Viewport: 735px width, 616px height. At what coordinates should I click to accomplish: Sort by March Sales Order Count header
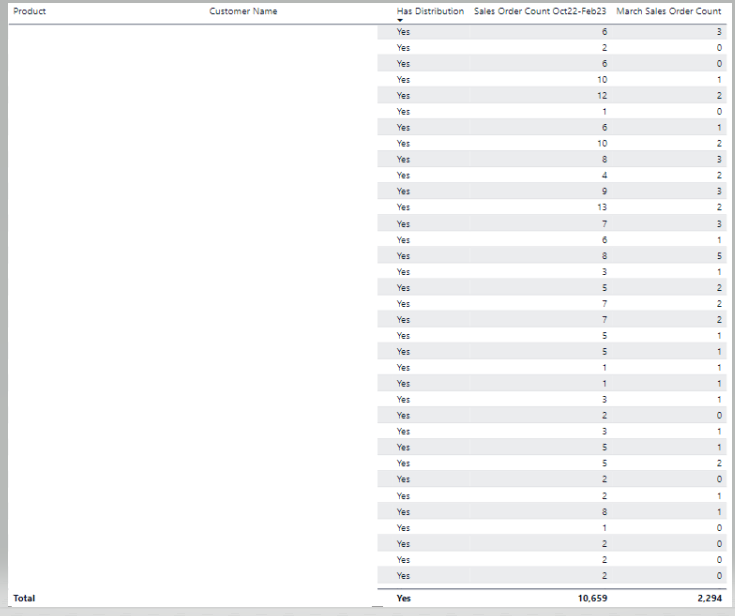[668, 11]
